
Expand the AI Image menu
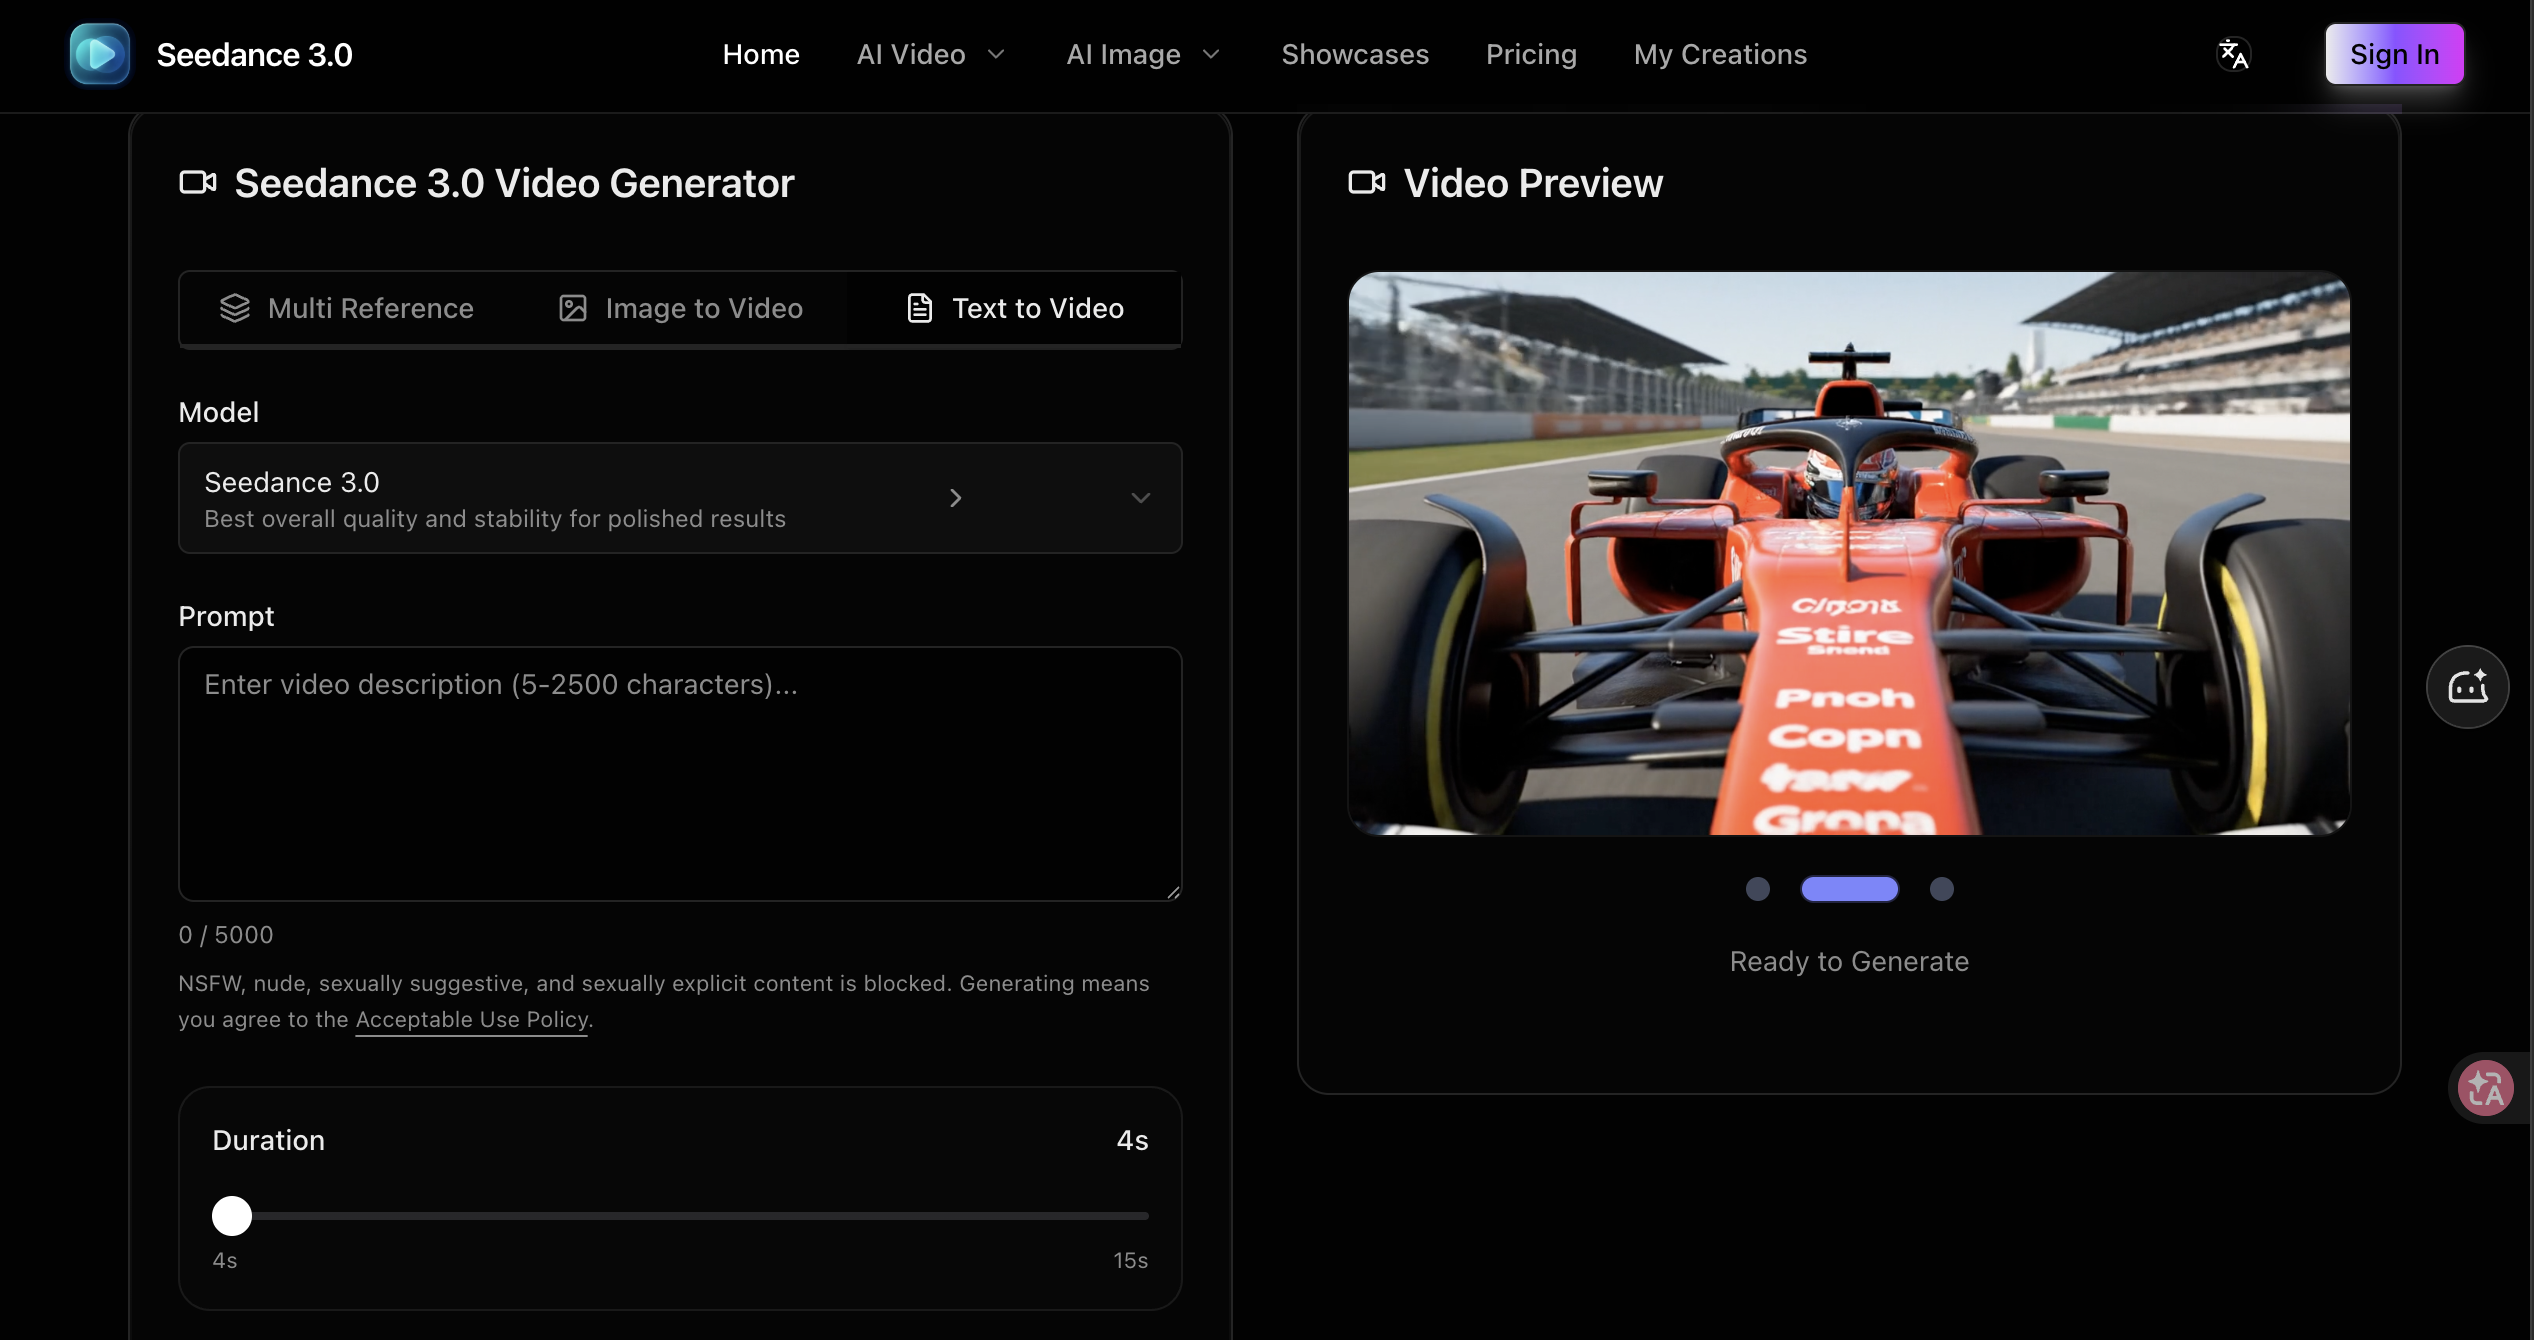(1143, 54)
